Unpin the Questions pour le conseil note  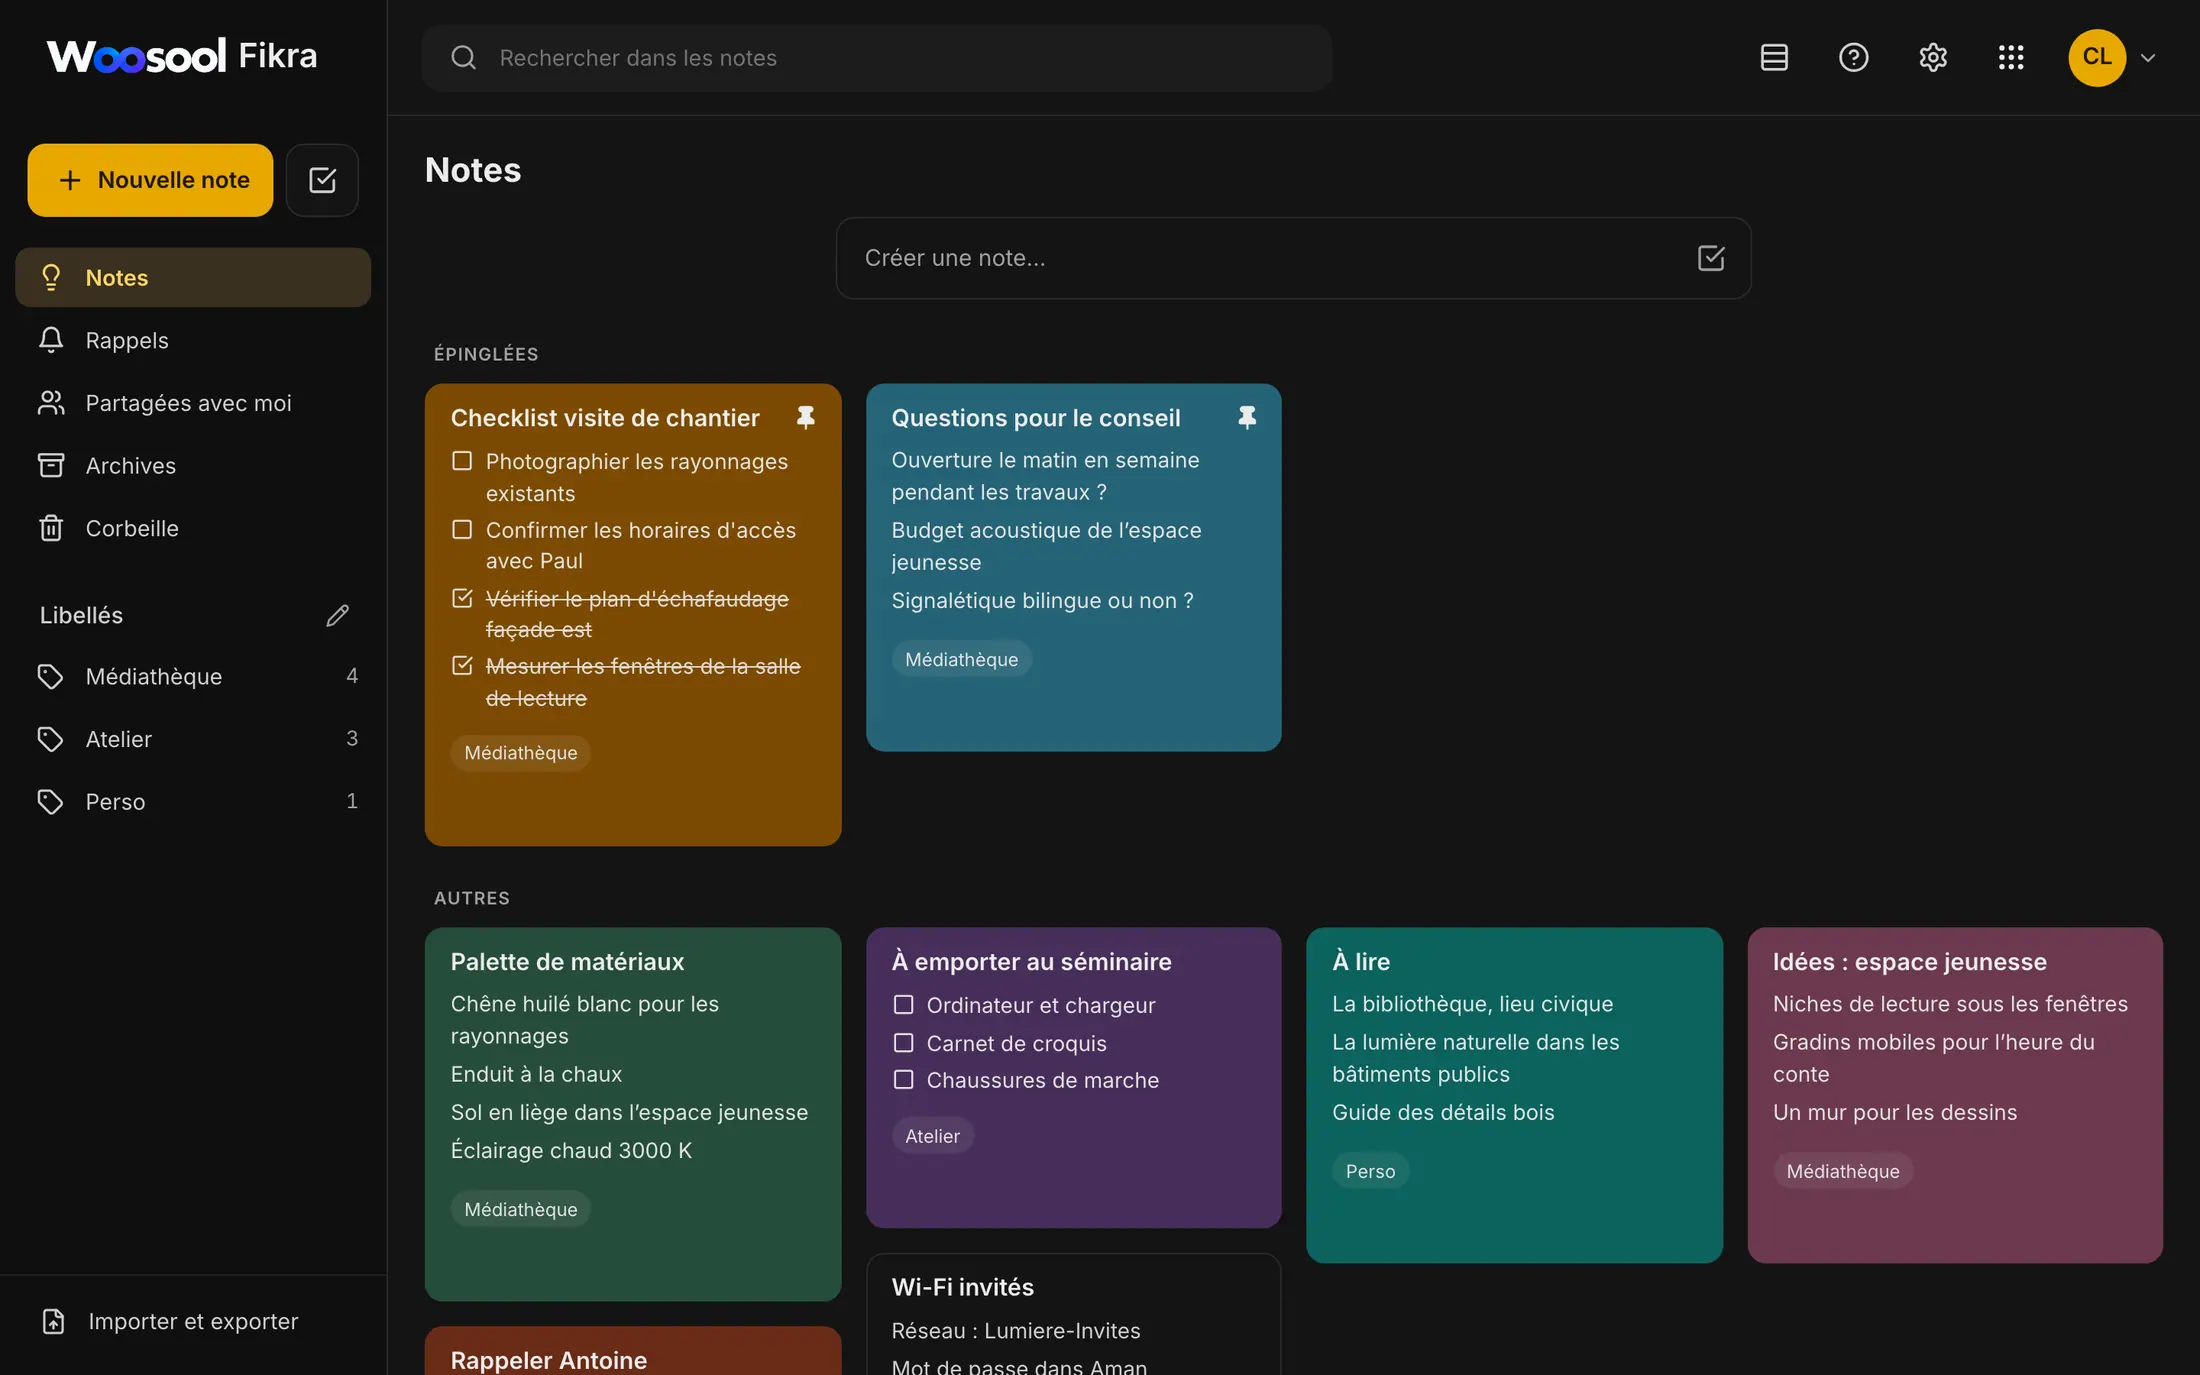[x=1246, y=418]
